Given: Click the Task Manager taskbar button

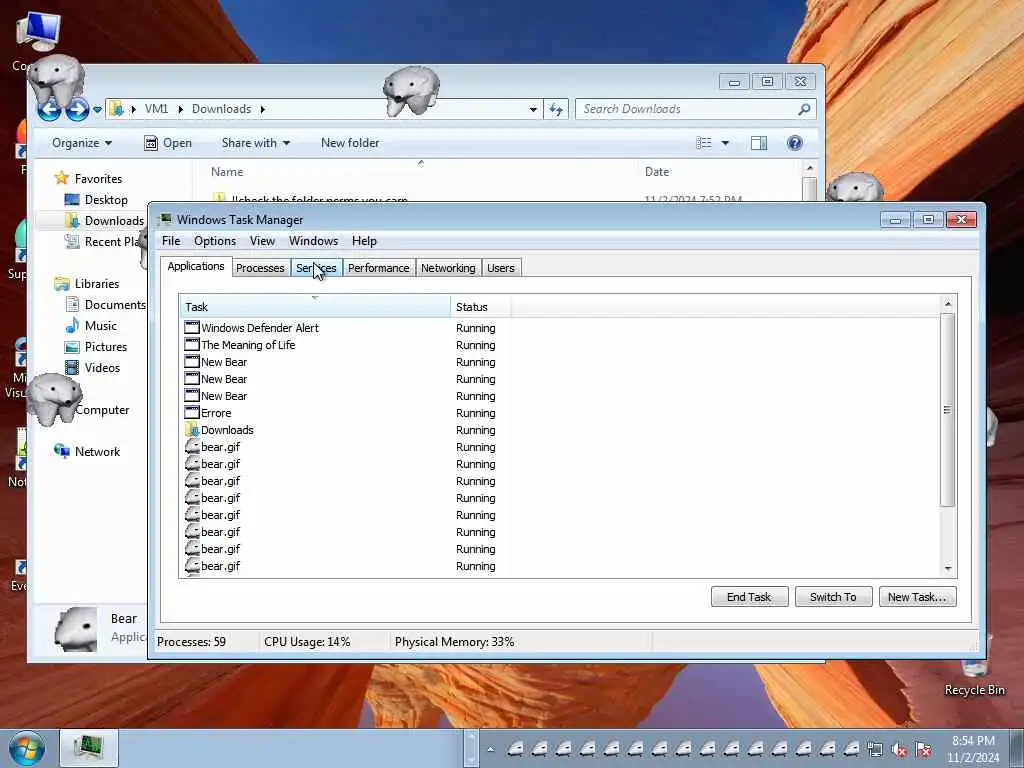Looking at the screenshot, I should point(89,748).
